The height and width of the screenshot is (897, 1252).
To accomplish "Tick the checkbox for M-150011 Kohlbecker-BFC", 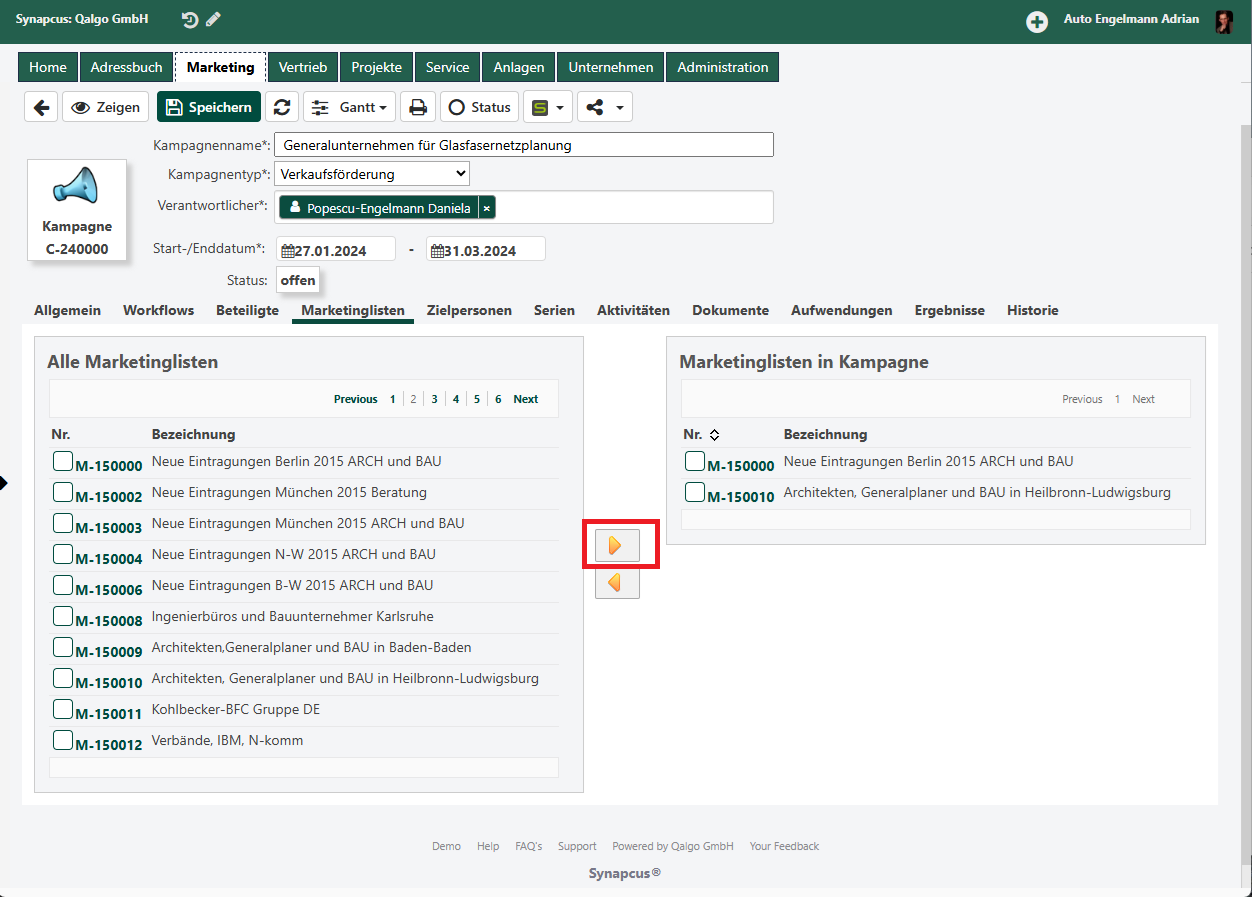I will [x=62, y=709].
